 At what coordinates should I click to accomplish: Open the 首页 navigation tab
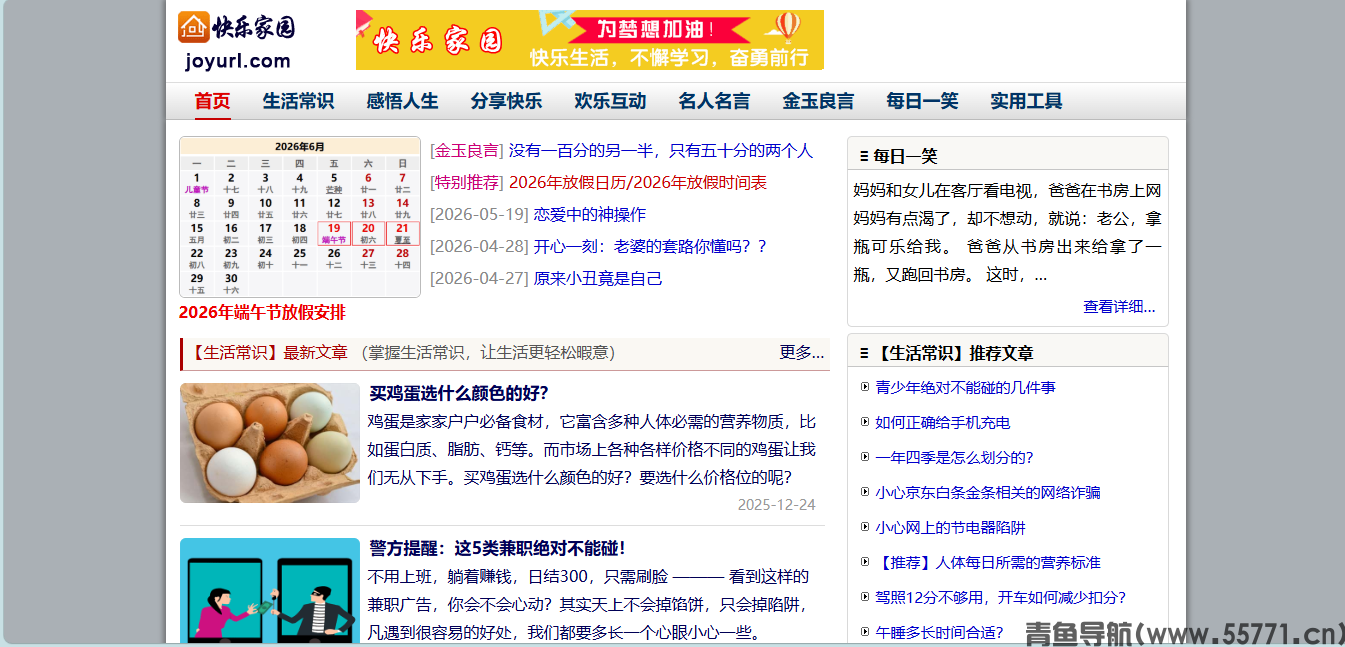pyautogui.click(x=212, y=101)
